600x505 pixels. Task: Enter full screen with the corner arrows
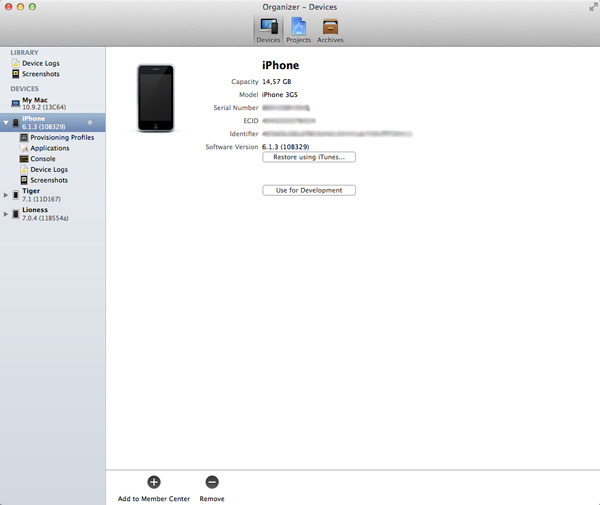pyautogui.click(x=593, y=7)
